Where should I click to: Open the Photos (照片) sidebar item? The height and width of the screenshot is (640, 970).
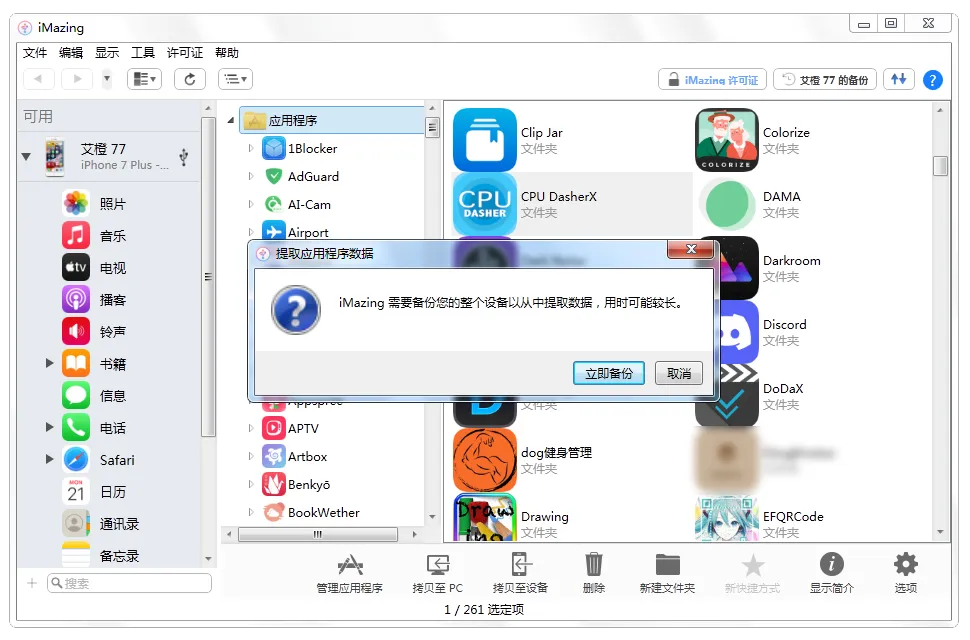coord(96,203)
